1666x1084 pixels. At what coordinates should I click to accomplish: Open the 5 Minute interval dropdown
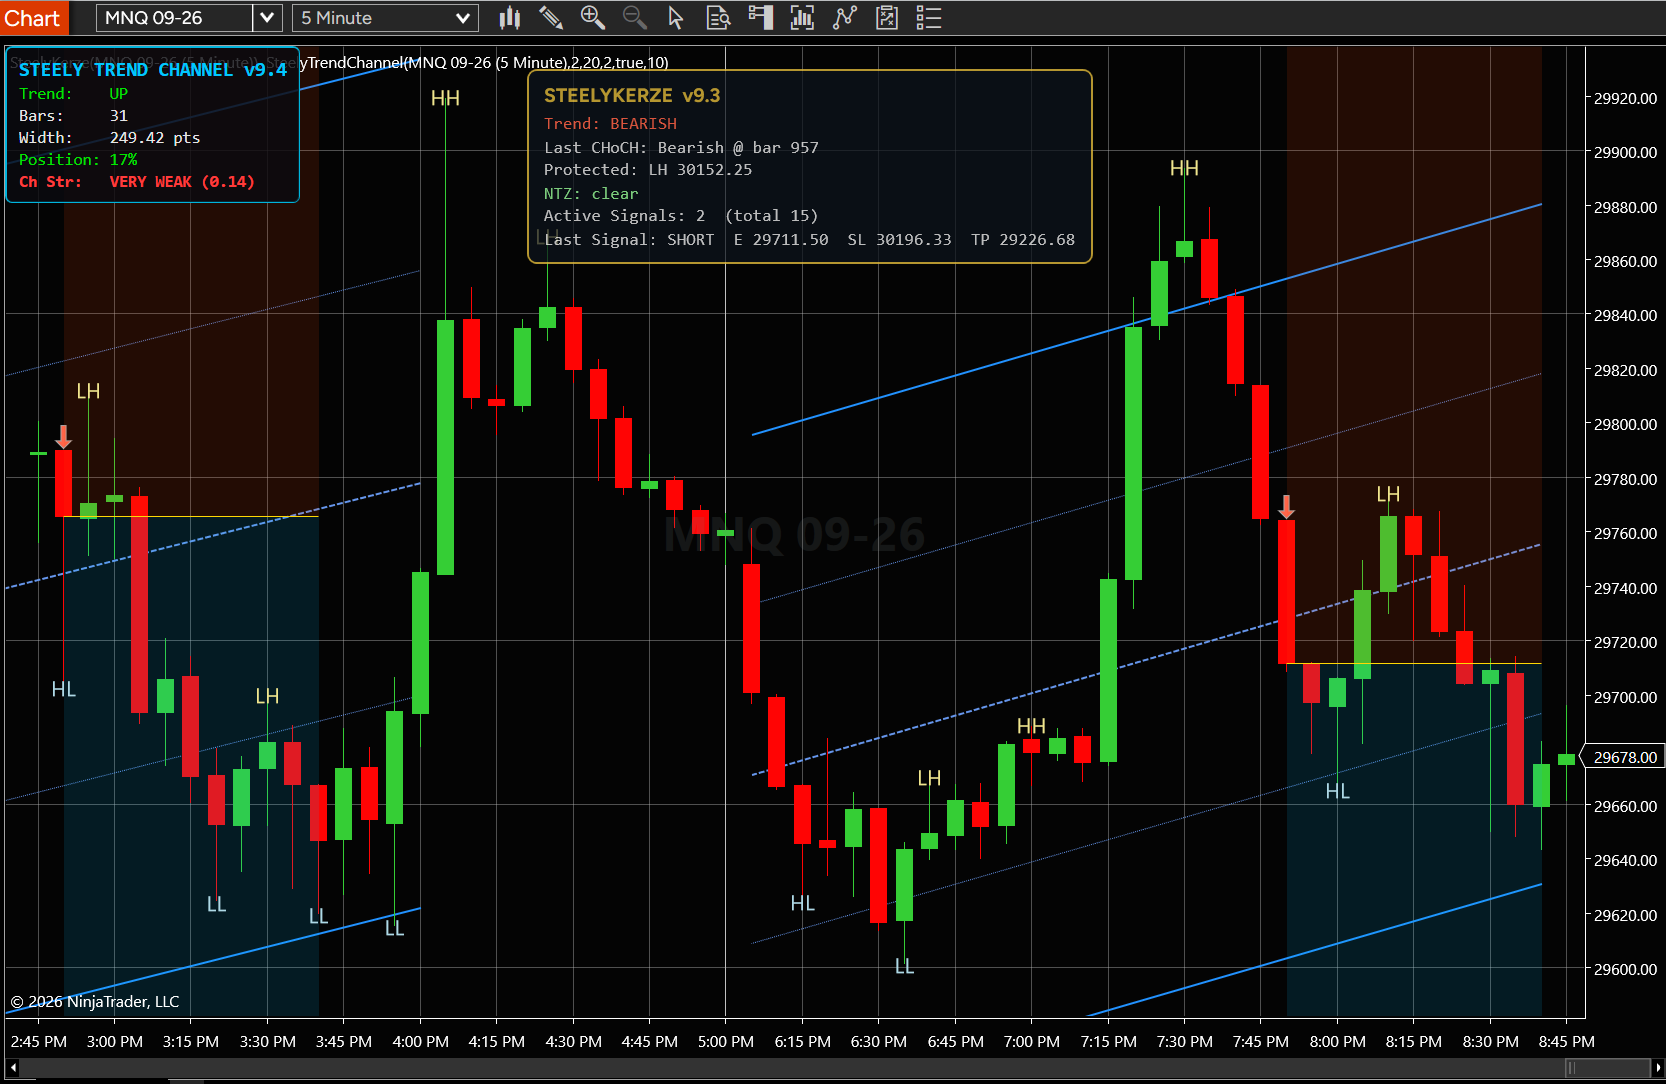(385, 18)
